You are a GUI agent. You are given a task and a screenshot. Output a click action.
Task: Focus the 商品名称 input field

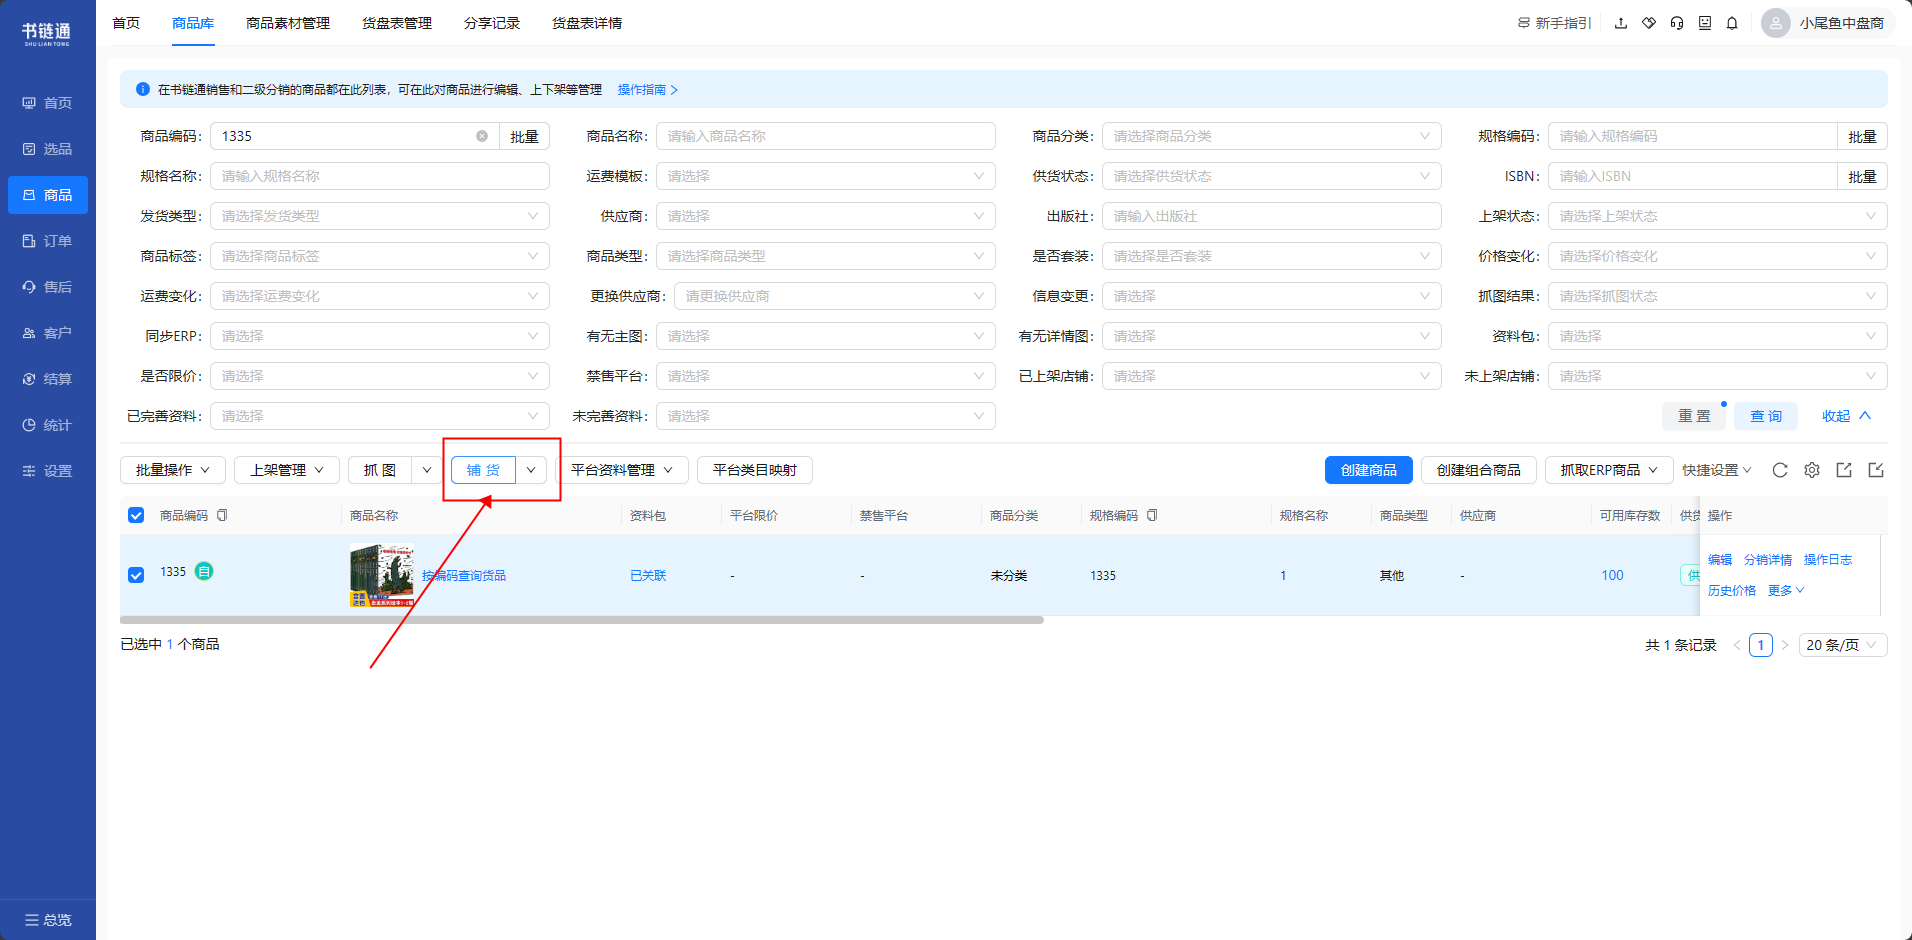pos(826,136)
